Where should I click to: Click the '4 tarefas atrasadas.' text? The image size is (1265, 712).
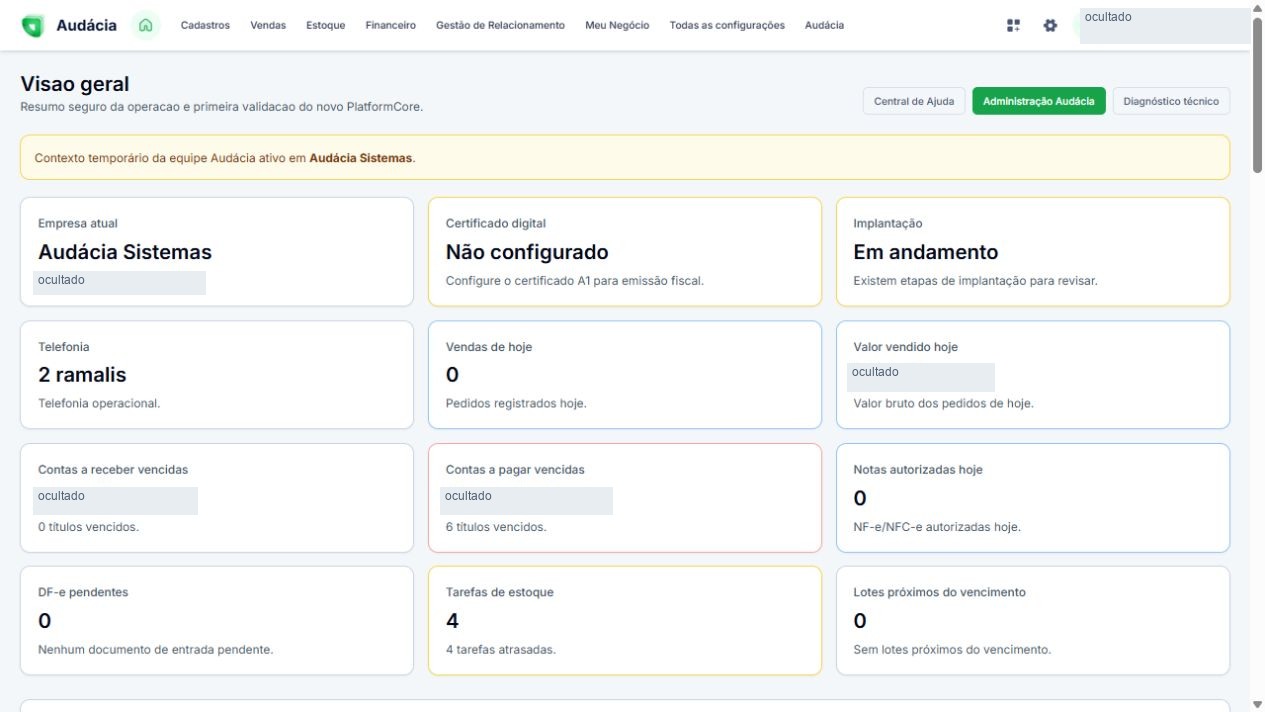pos(501,649)
